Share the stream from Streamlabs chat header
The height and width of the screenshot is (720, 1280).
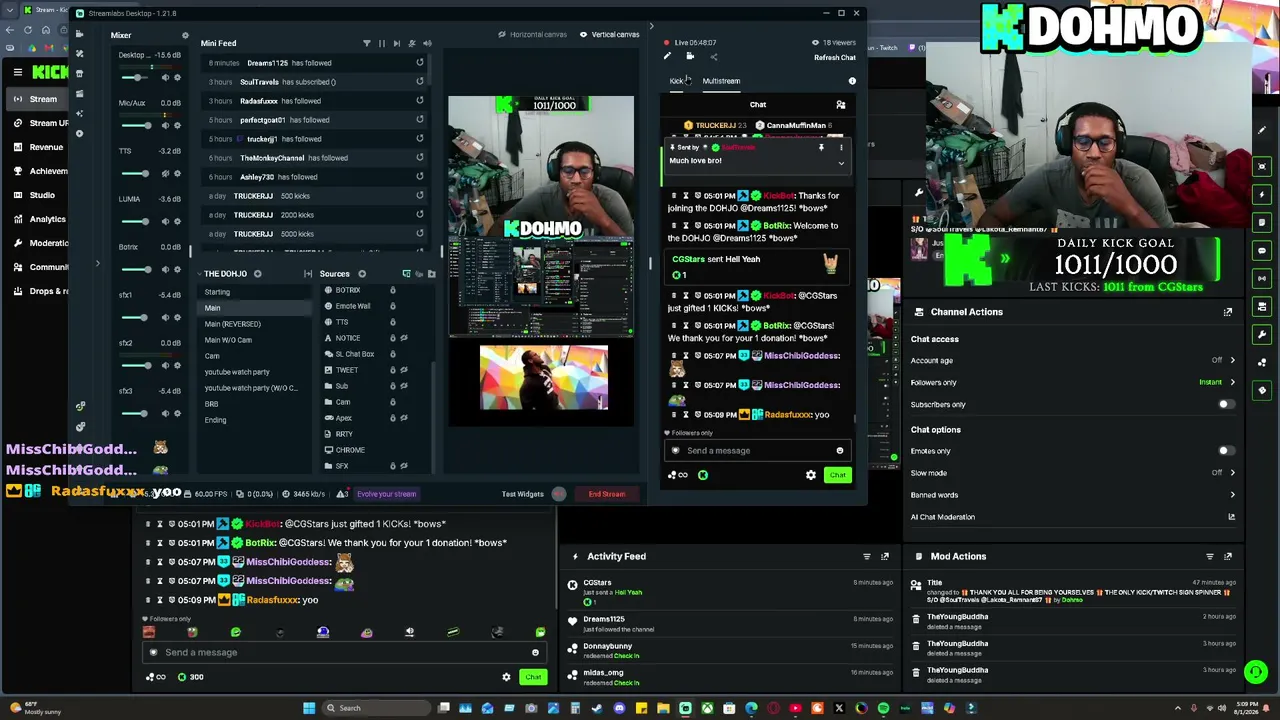tap(713, 57)
